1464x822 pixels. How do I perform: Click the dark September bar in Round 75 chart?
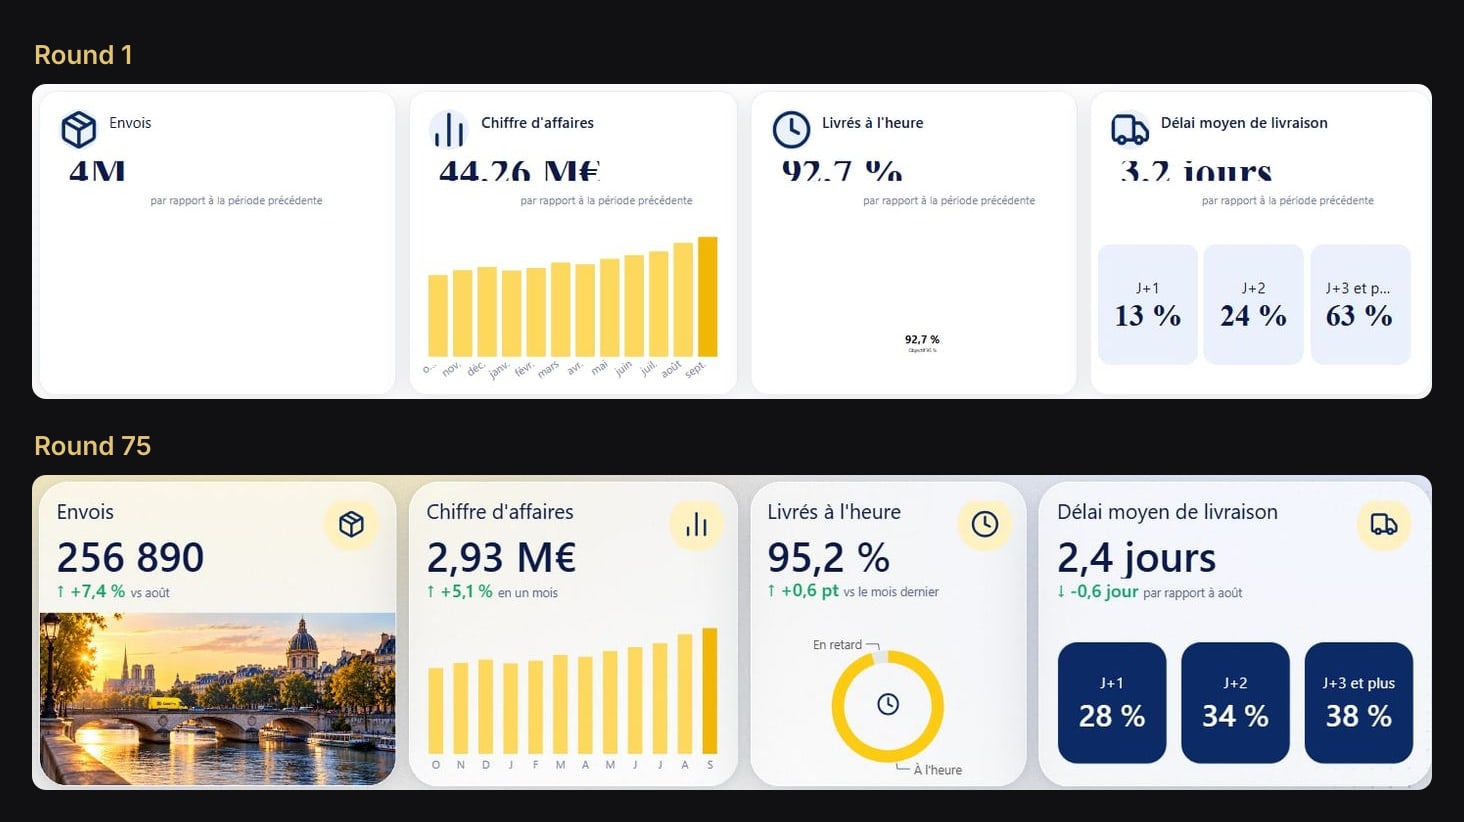710,691
